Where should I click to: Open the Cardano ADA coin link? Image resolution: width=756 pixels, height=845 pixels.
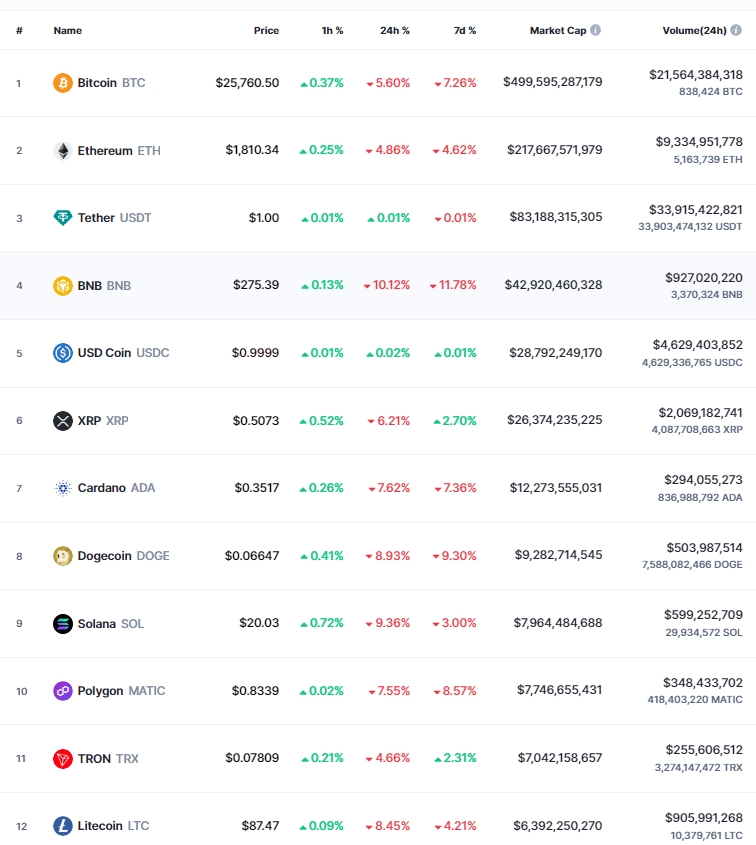click(116, 488)
